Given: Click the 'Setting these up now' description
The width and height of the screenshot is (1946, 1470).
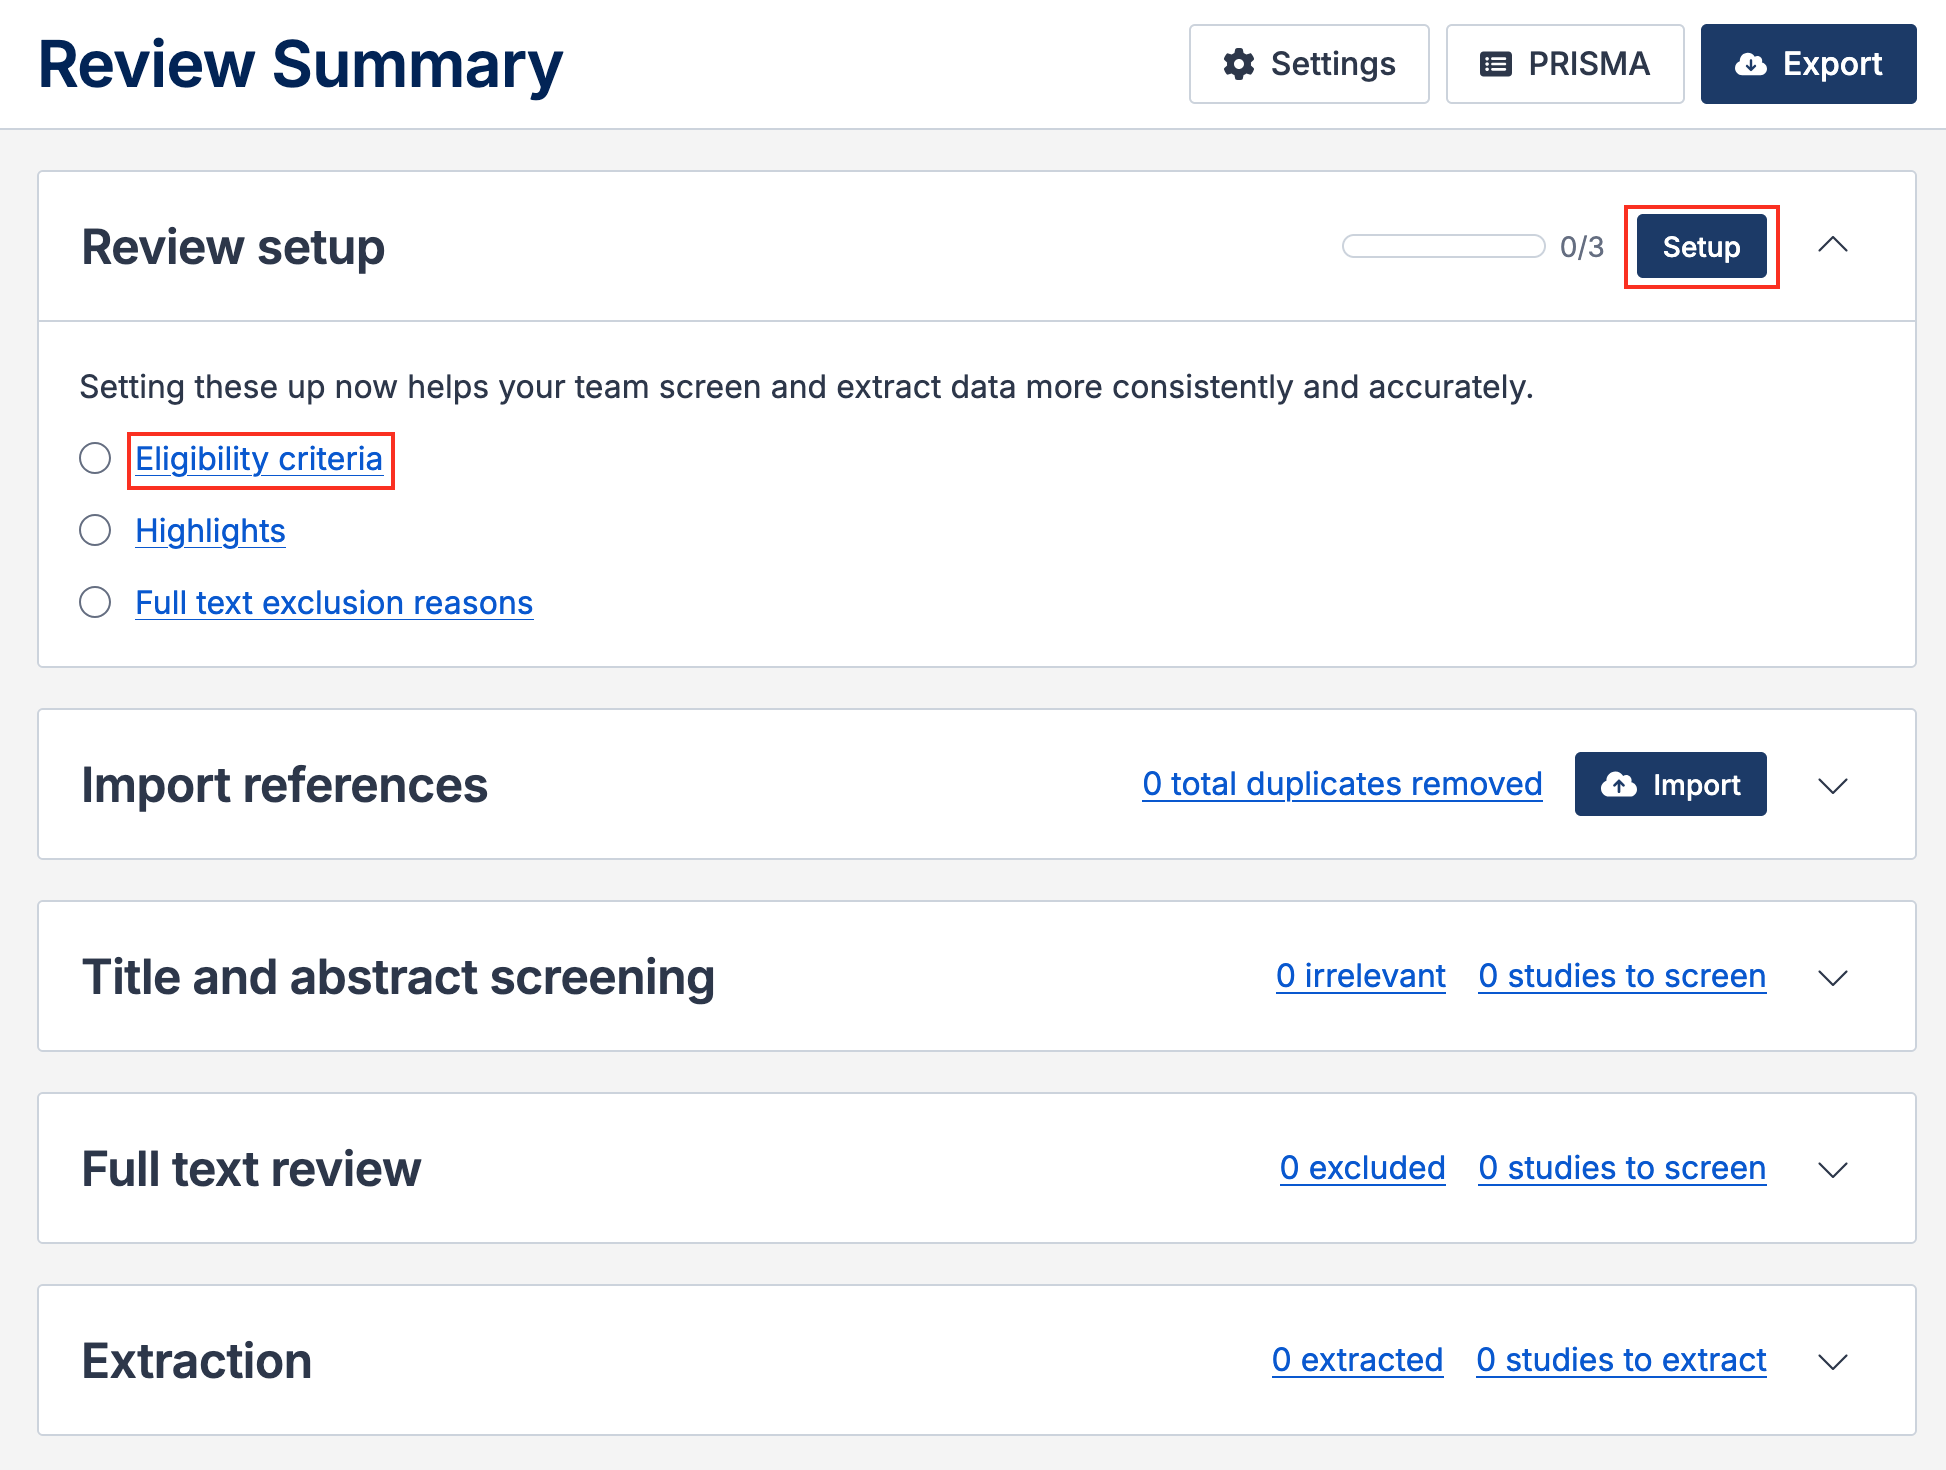Looking at the screenshot, I should [x=806, y=387].
